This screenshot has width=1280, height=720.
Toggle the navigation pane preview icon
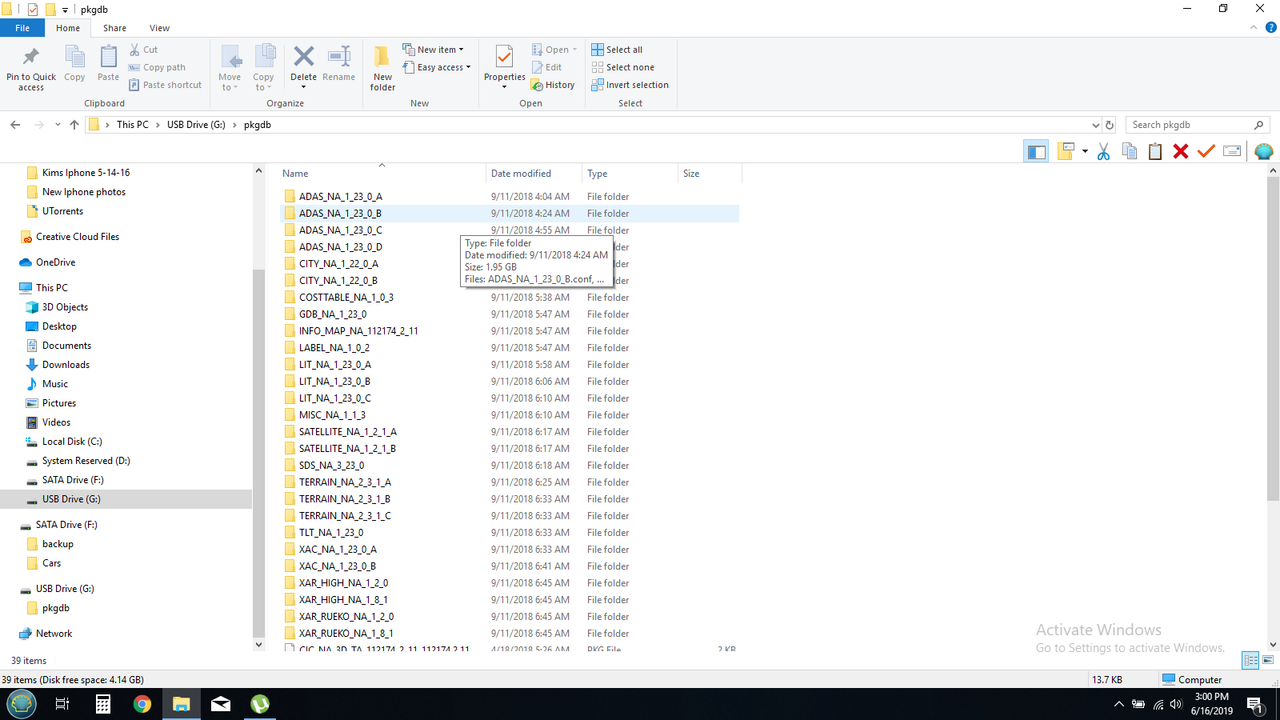coord(1036,151)
